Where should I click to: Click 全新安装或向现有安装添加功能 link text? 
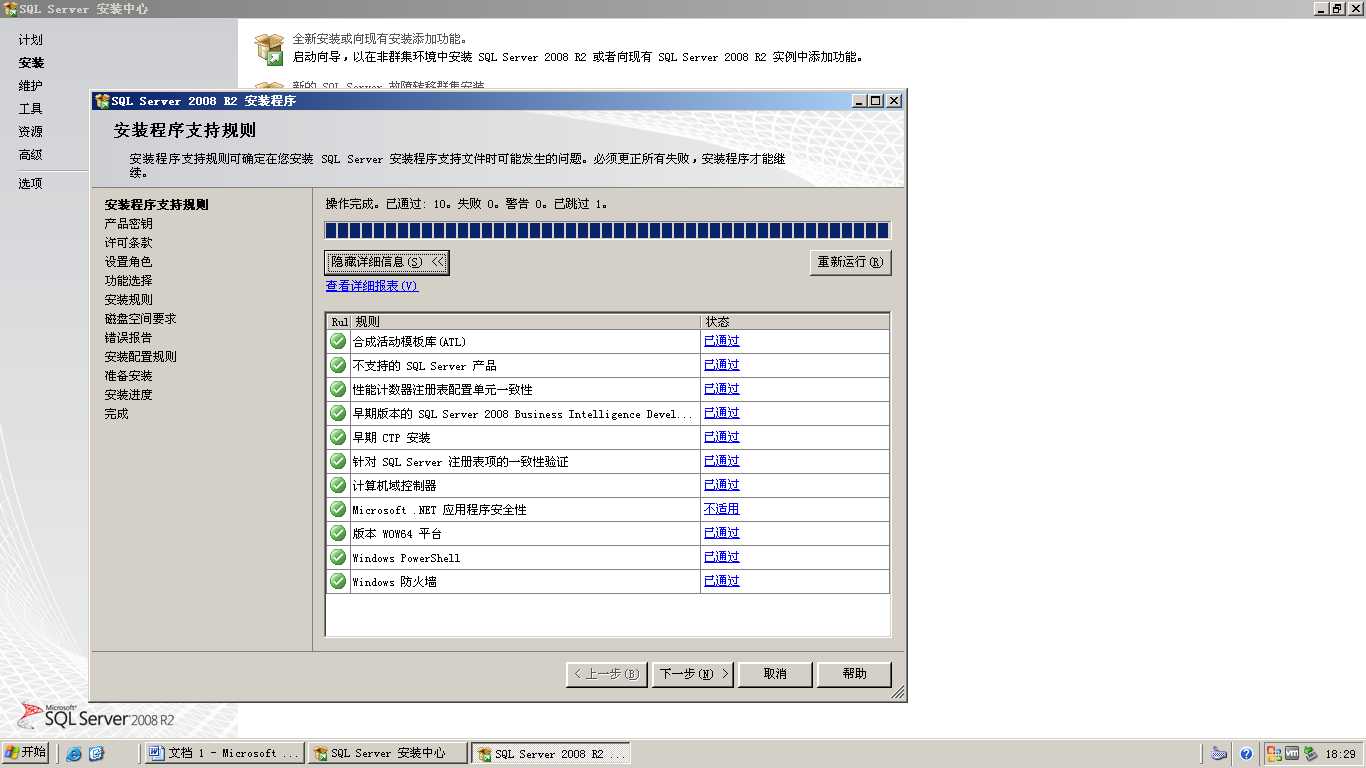(x=379, y=39)
